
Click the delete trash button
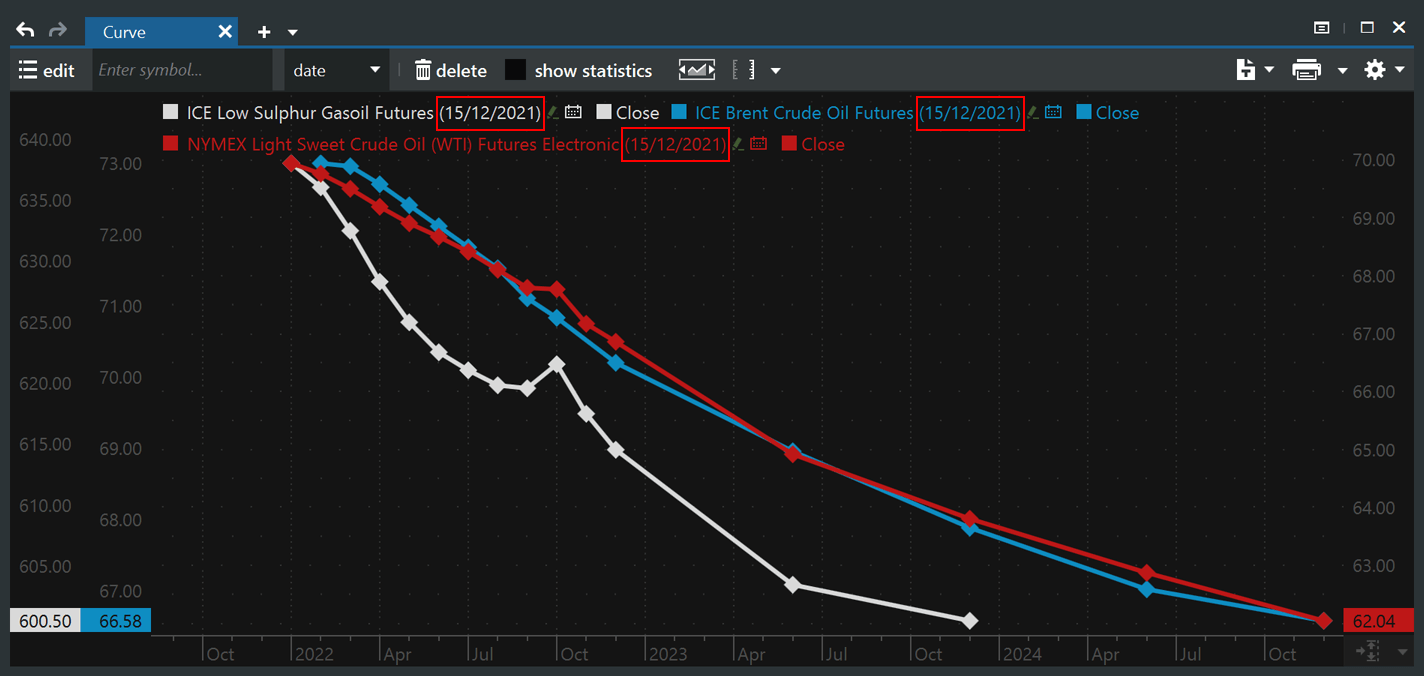coord(451,70)
